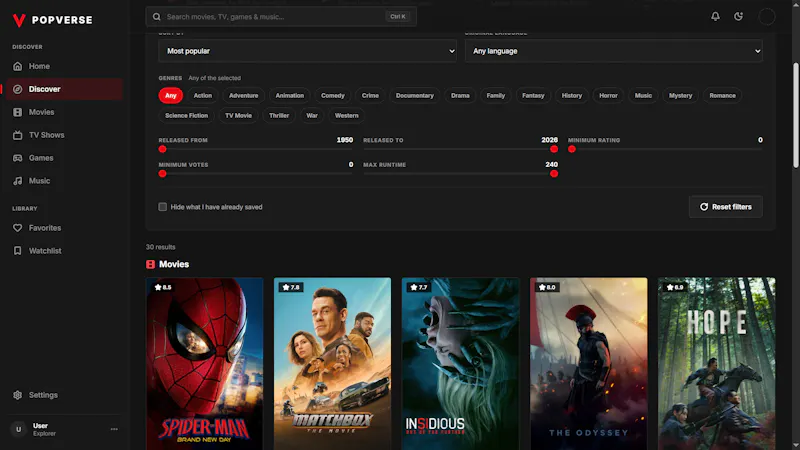Click the 6.9 star rating badge on Hope

[x=674, y=287]
